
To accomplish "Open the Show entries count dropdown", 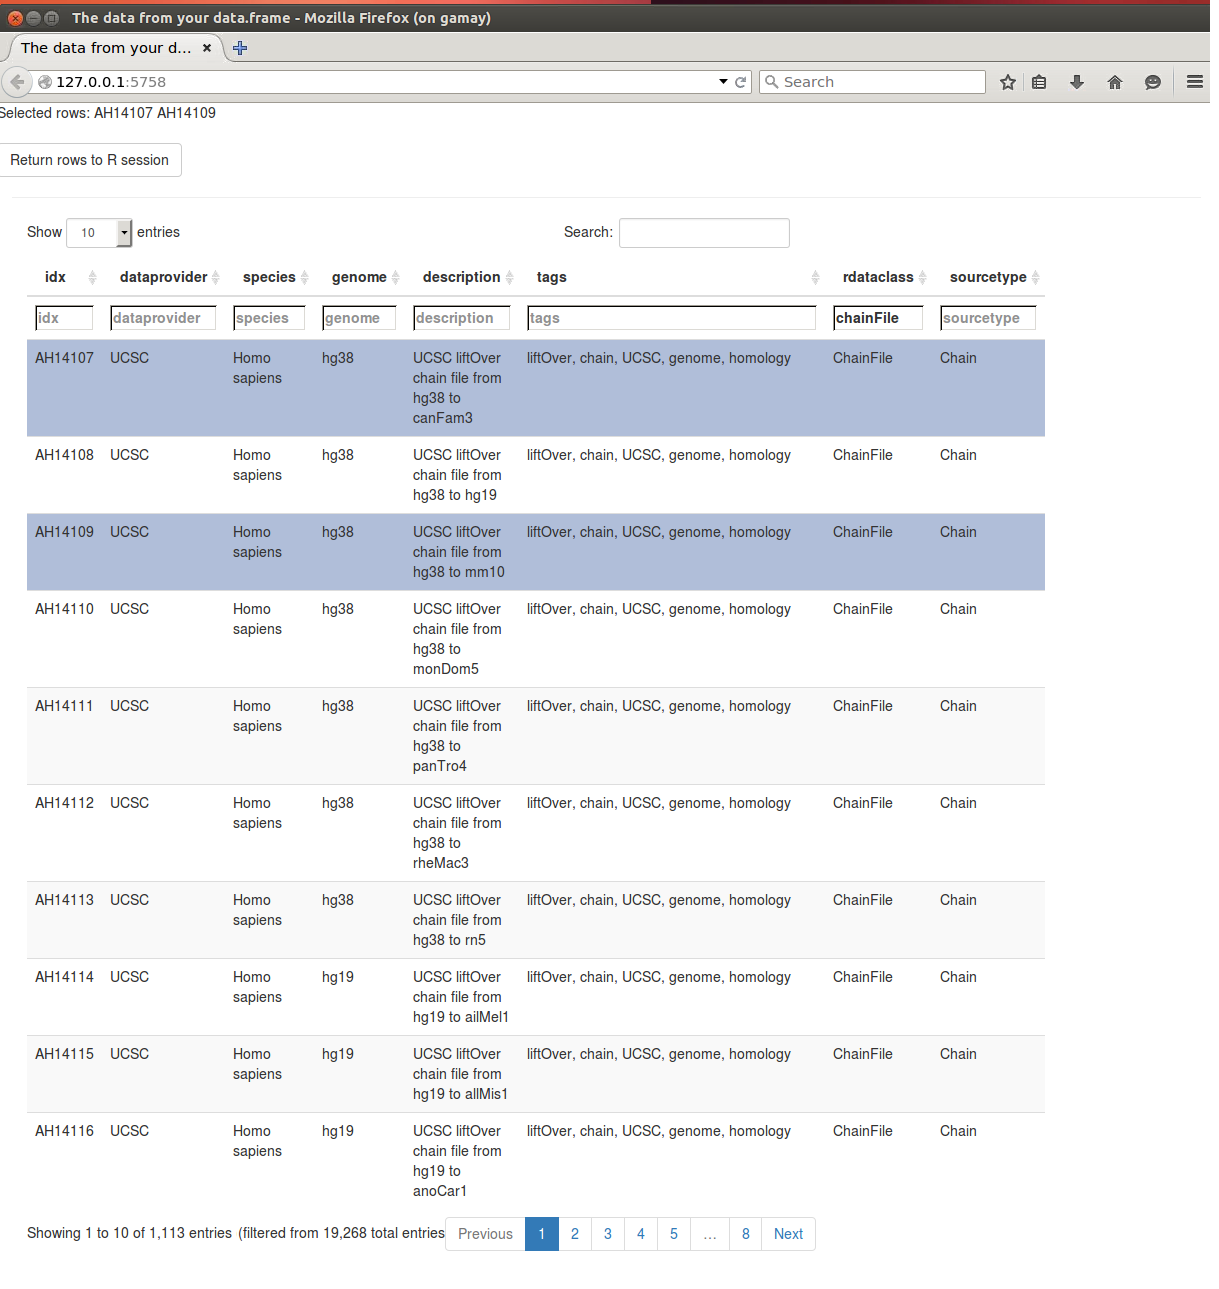I will [99, 233].
